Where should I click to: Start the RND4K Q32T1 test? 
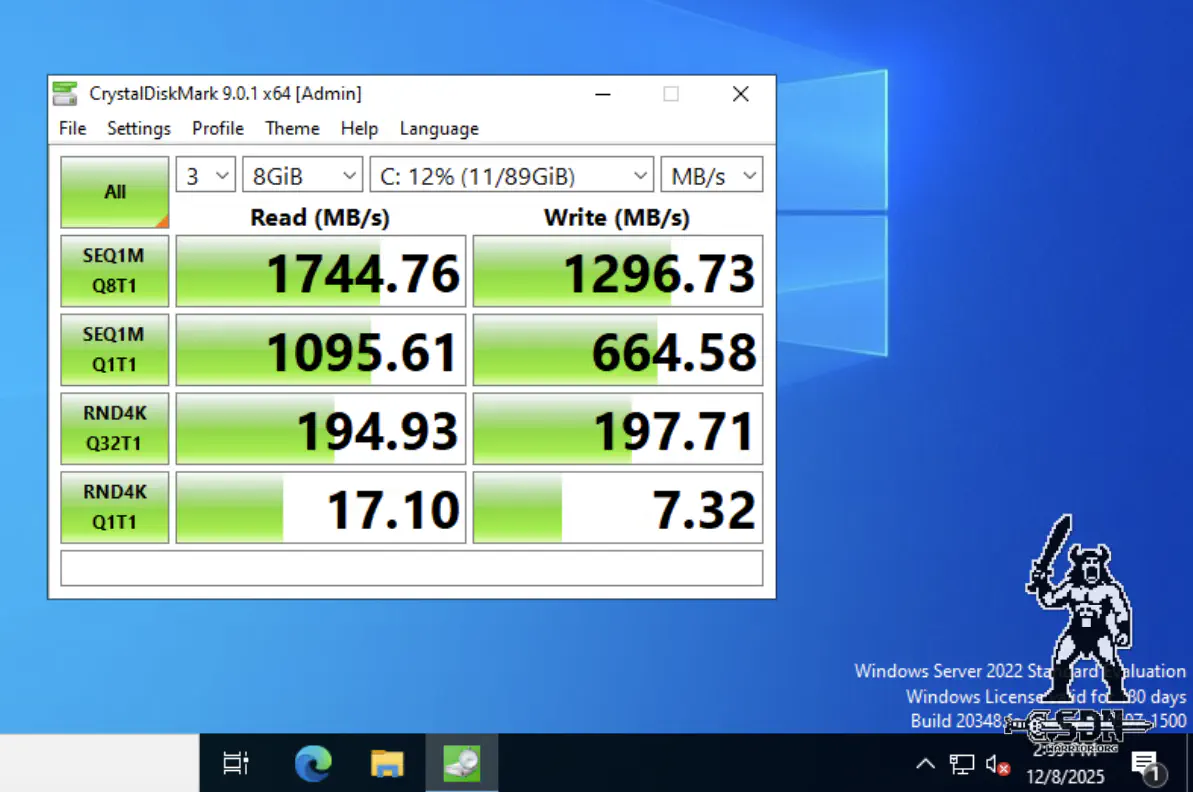tap(115, 428)
